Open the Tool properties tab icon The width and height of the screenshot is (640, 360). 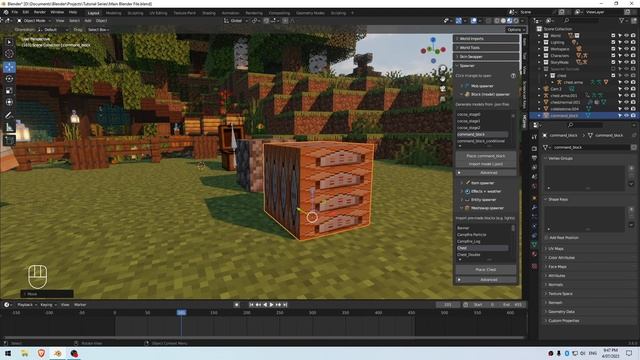534,137
